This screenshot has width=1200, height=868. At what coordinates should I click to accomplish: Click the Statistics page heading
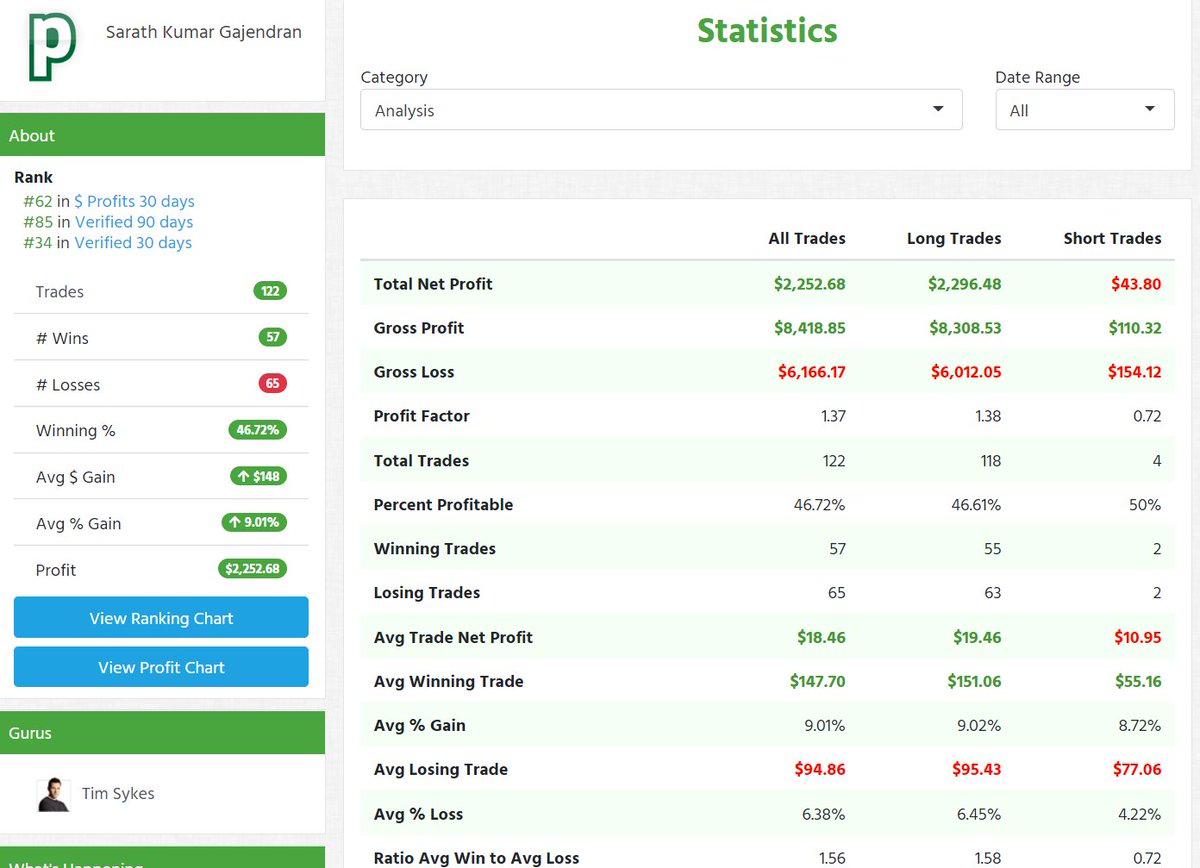coord(767,30)
